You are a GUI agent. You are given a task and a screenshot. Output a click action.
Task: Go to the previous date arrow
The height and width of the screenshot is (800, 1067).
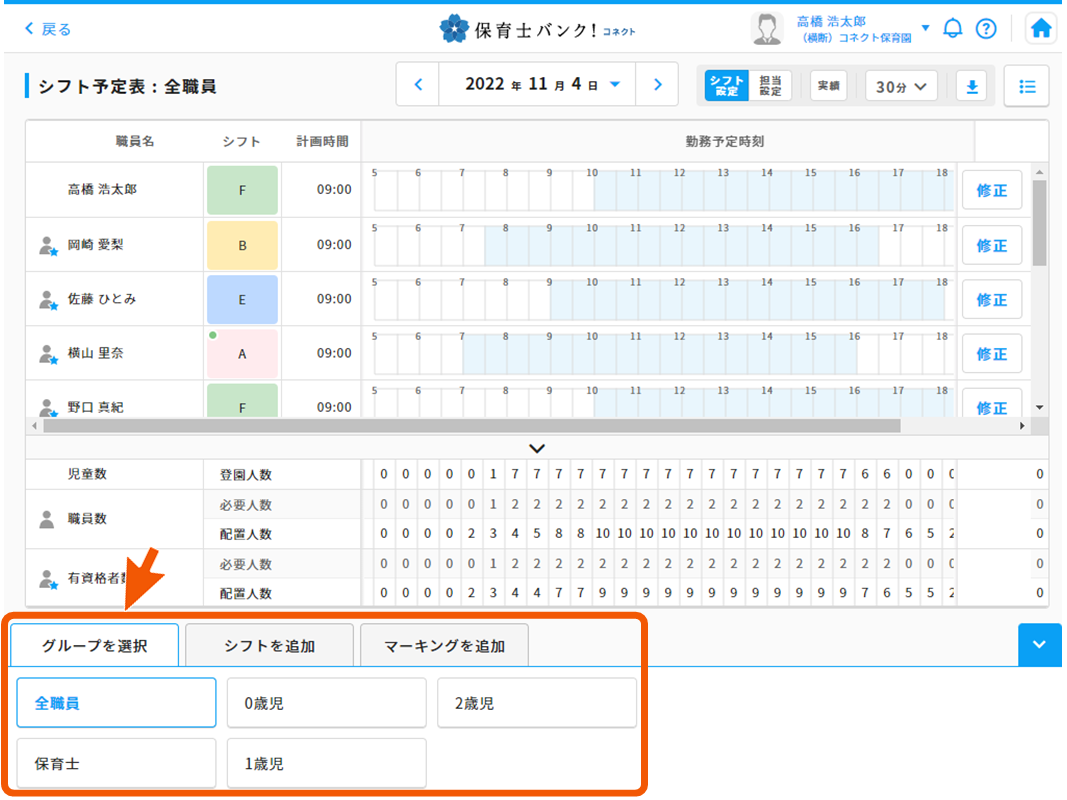(418, 84)
